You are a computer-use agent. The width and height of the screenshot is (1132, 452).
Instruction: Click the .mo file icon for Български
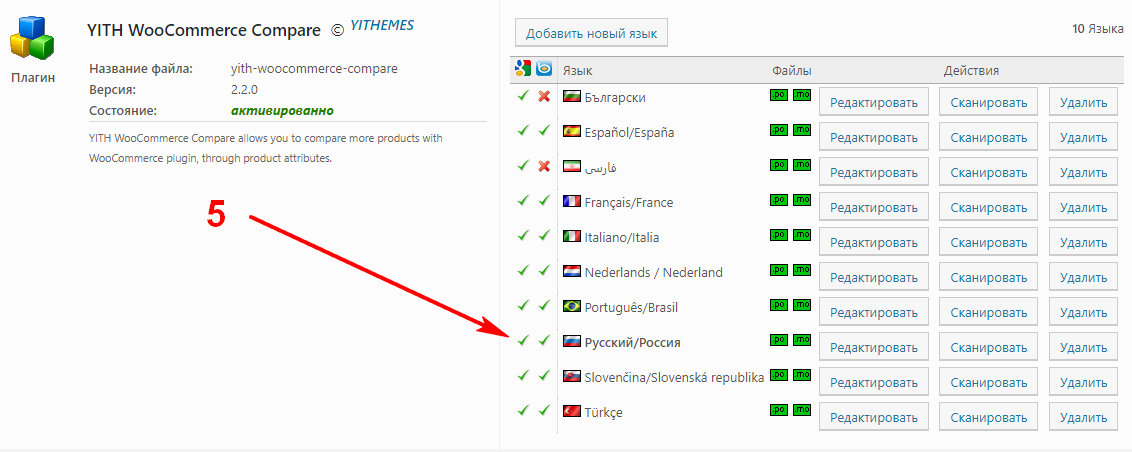point(801,95)
